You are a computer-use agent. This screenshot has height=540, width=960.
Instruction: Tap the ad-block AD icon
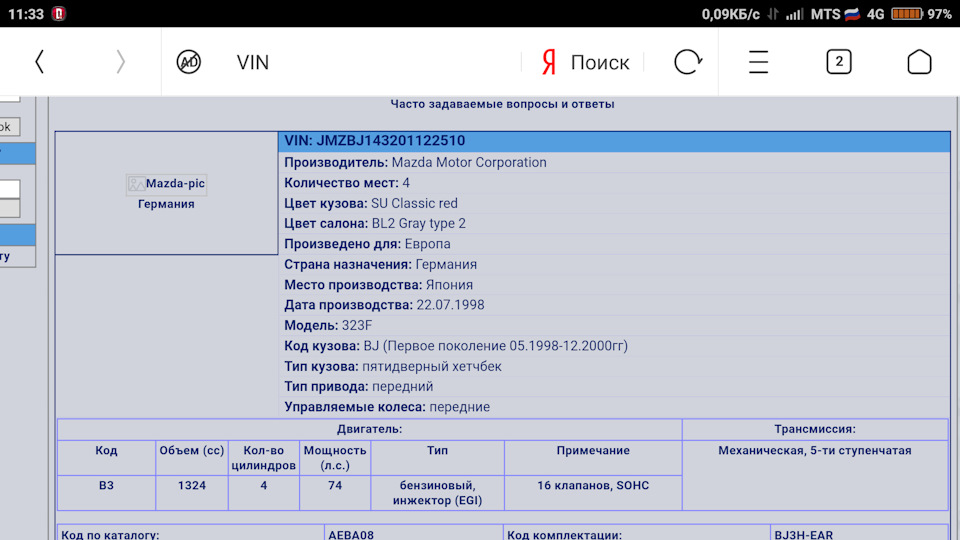(x=189, y=62)
